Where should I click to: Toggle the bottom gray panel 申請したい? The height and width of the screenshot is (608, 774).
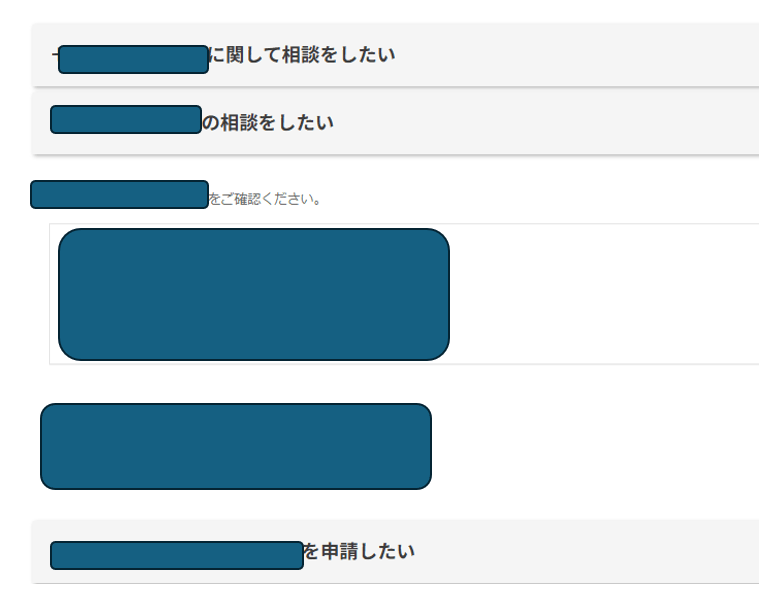[395, 551]
